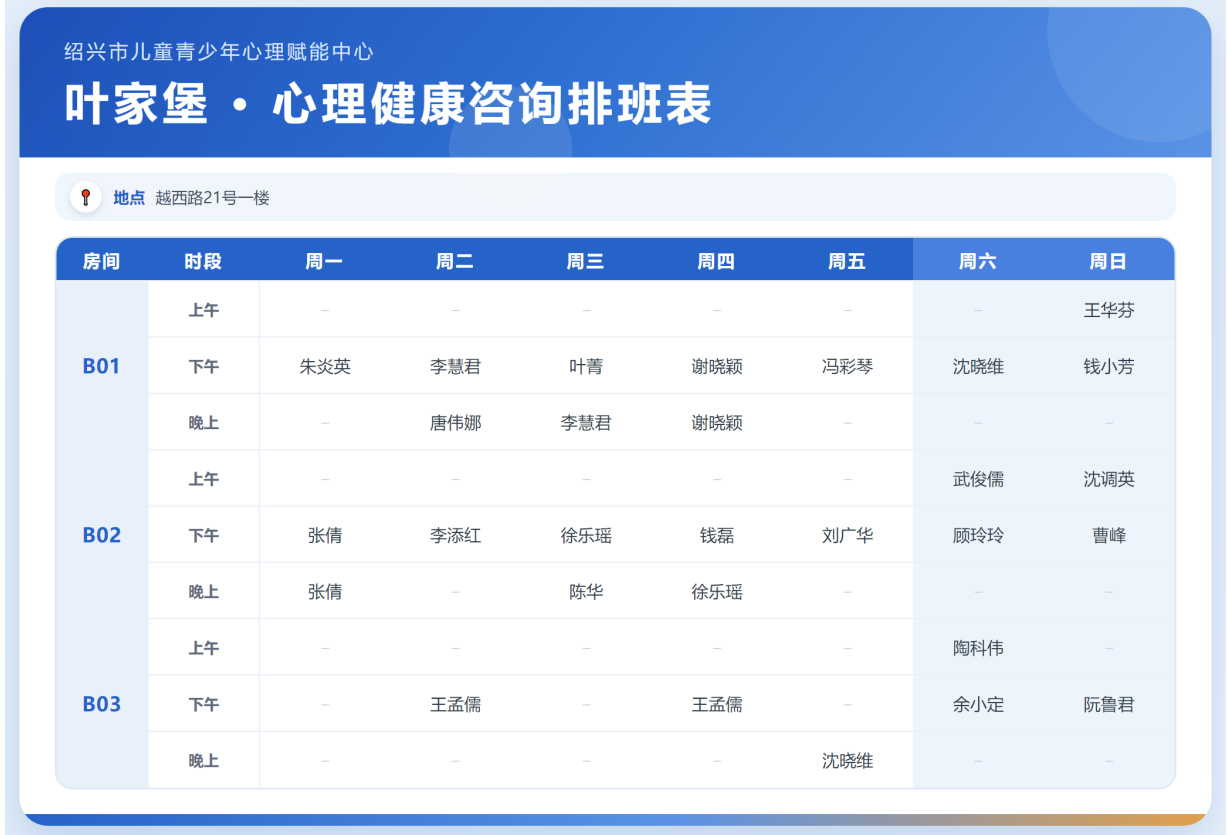Click 陈华 in B02 Wednesday evening
The height and width of the screenshot is (835, 1227).
[586, 592]
